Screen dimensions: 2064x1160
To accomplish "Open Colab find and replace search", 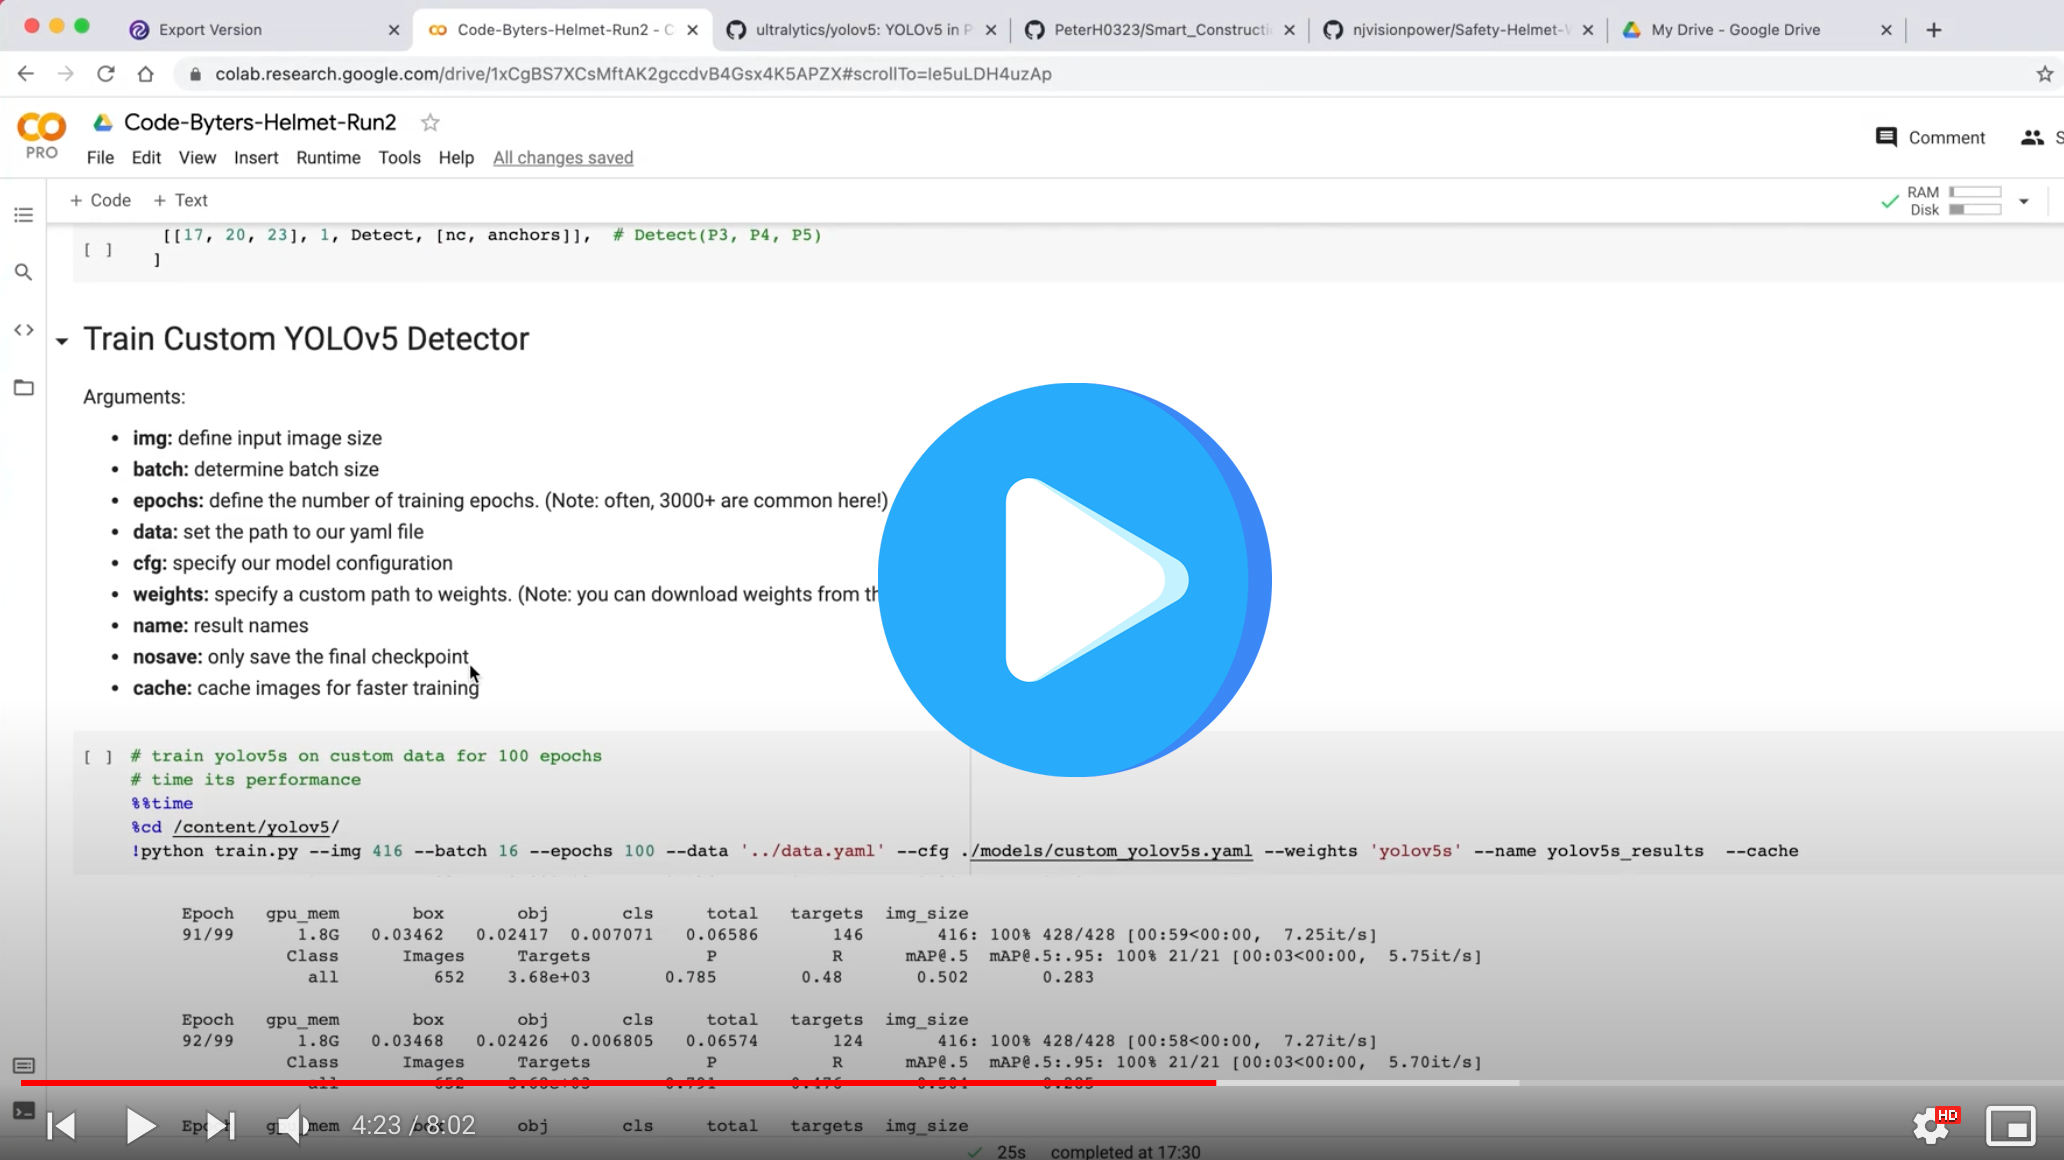I will coord(24,272).
